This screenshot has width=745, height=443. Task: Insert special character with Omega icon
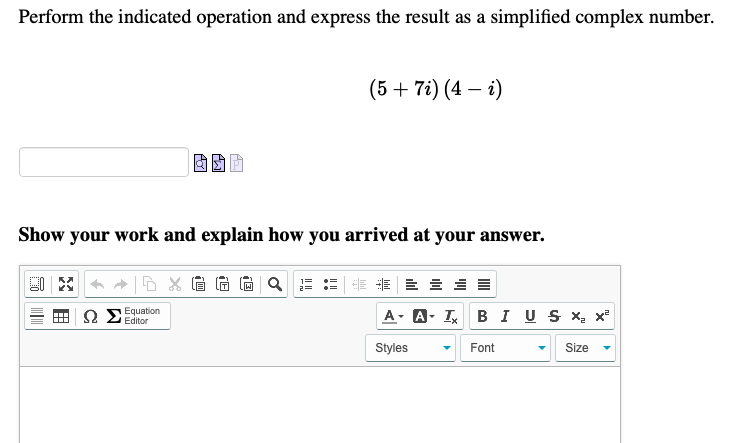pos(90,316)
